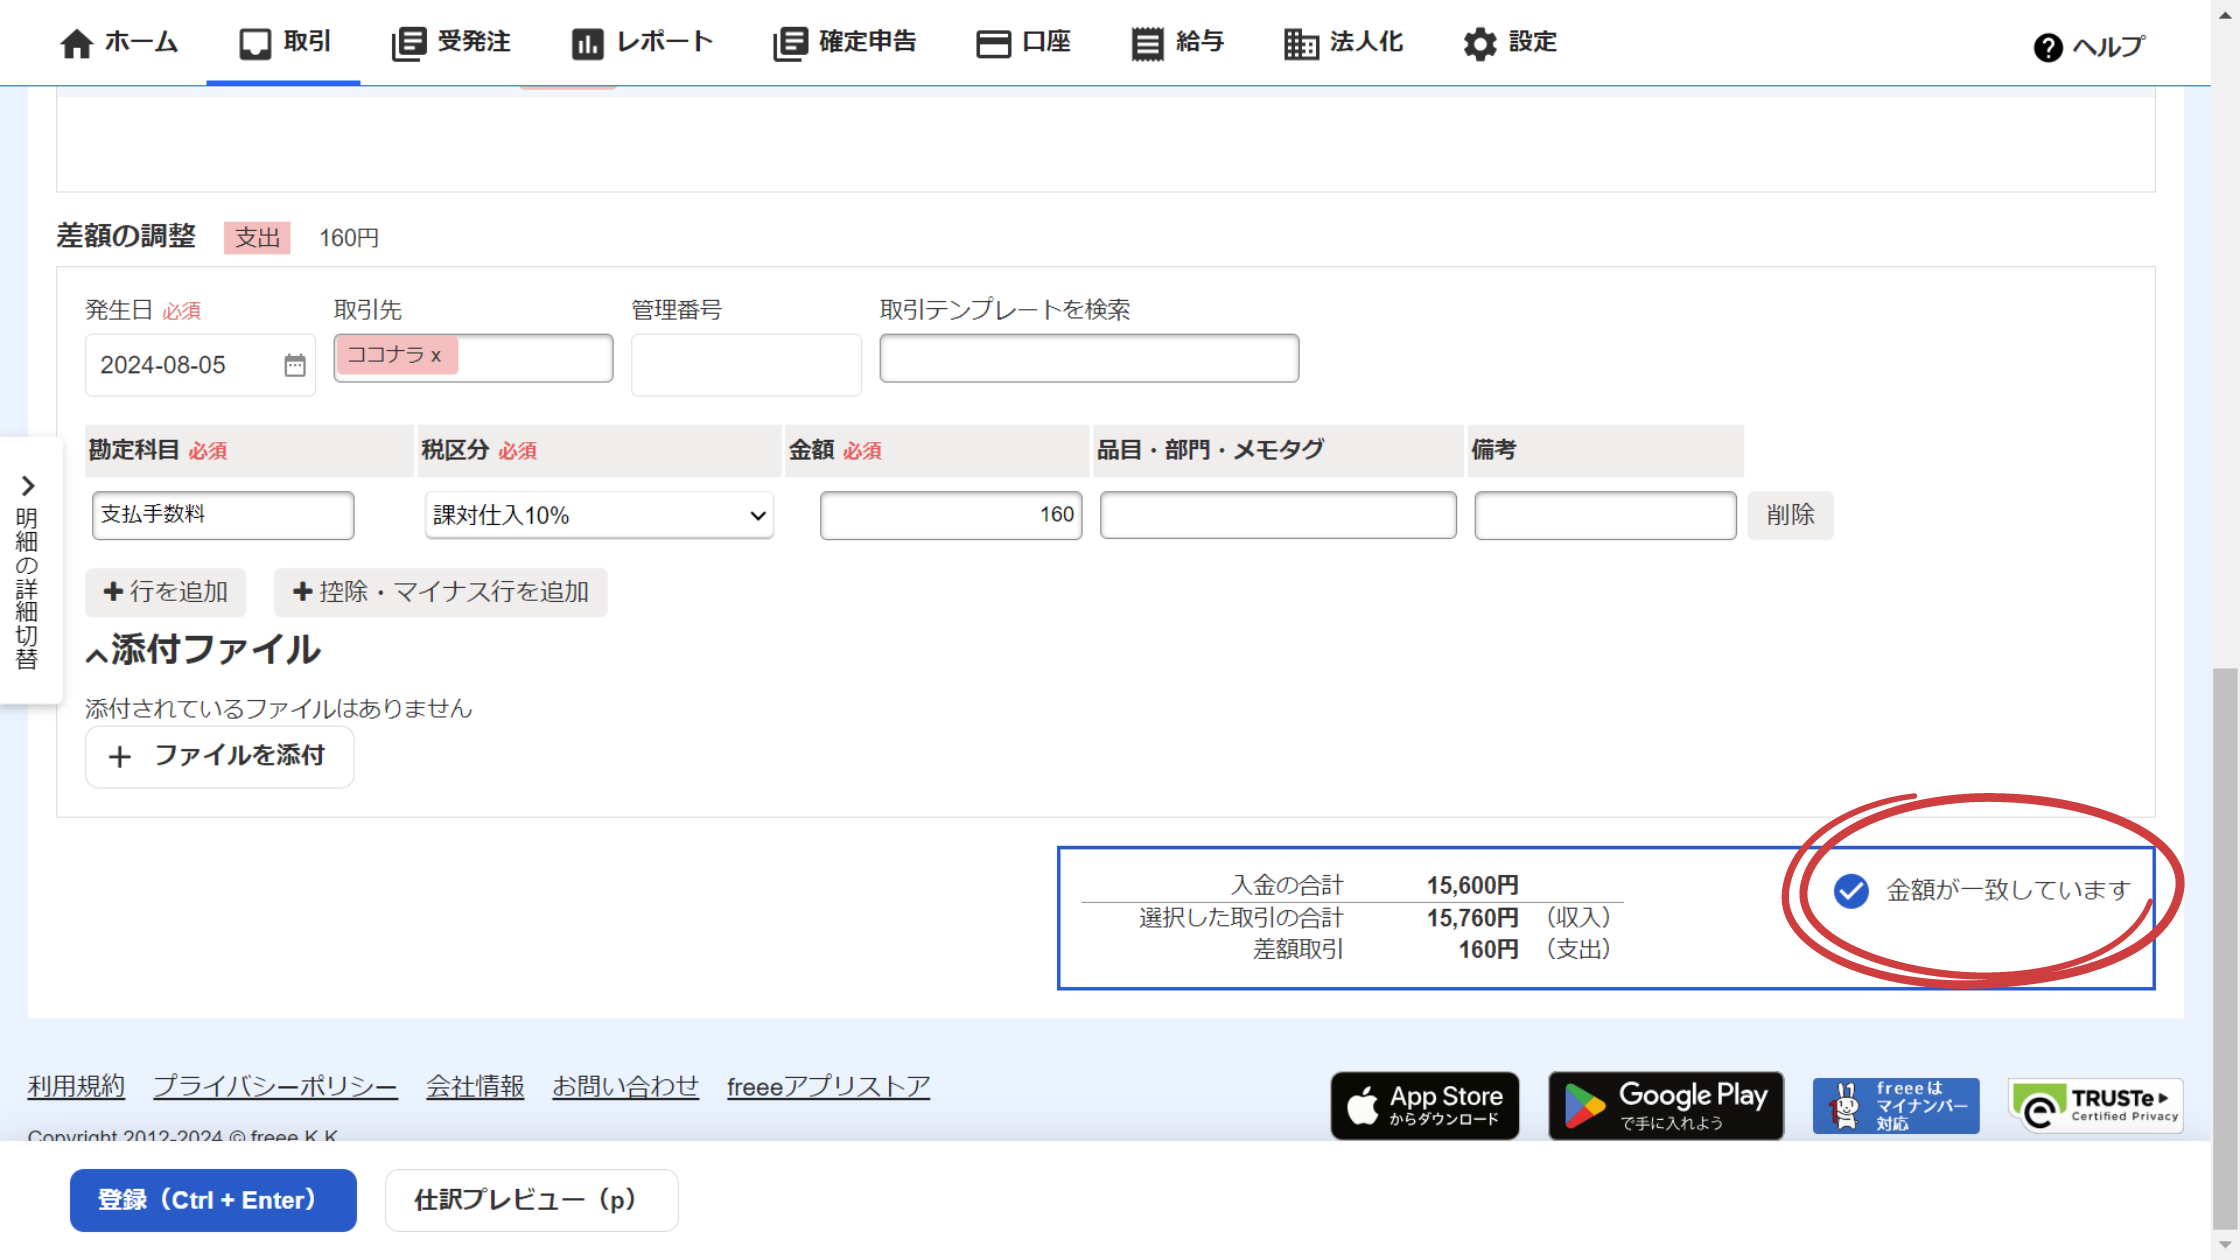2240x1260 pixels.
Task: Click the 仕訳プレビュー button
Action: (531, 1200)
